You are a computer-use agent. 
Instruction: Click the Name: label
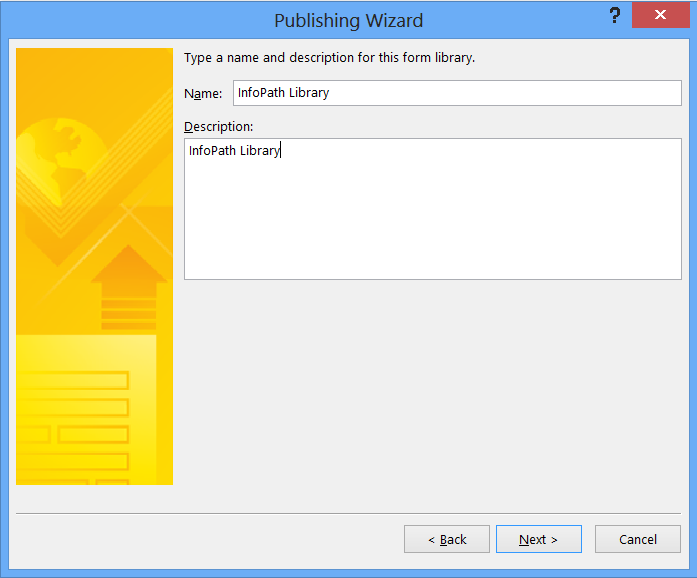click(203, 94)
